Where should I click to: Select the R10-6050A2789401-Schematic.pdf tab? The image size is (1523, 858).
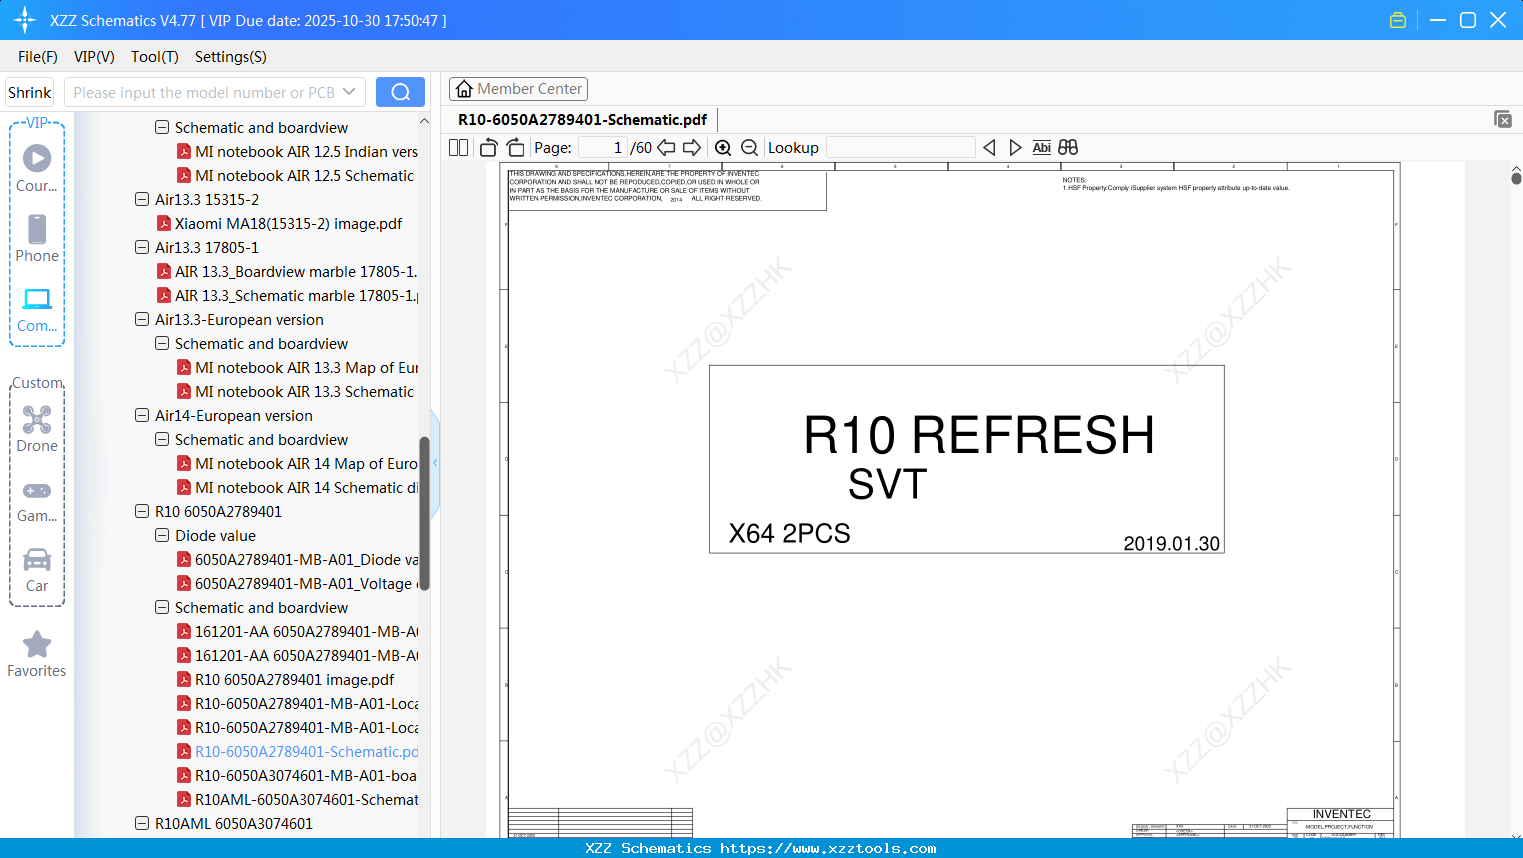tap(582, 120)
